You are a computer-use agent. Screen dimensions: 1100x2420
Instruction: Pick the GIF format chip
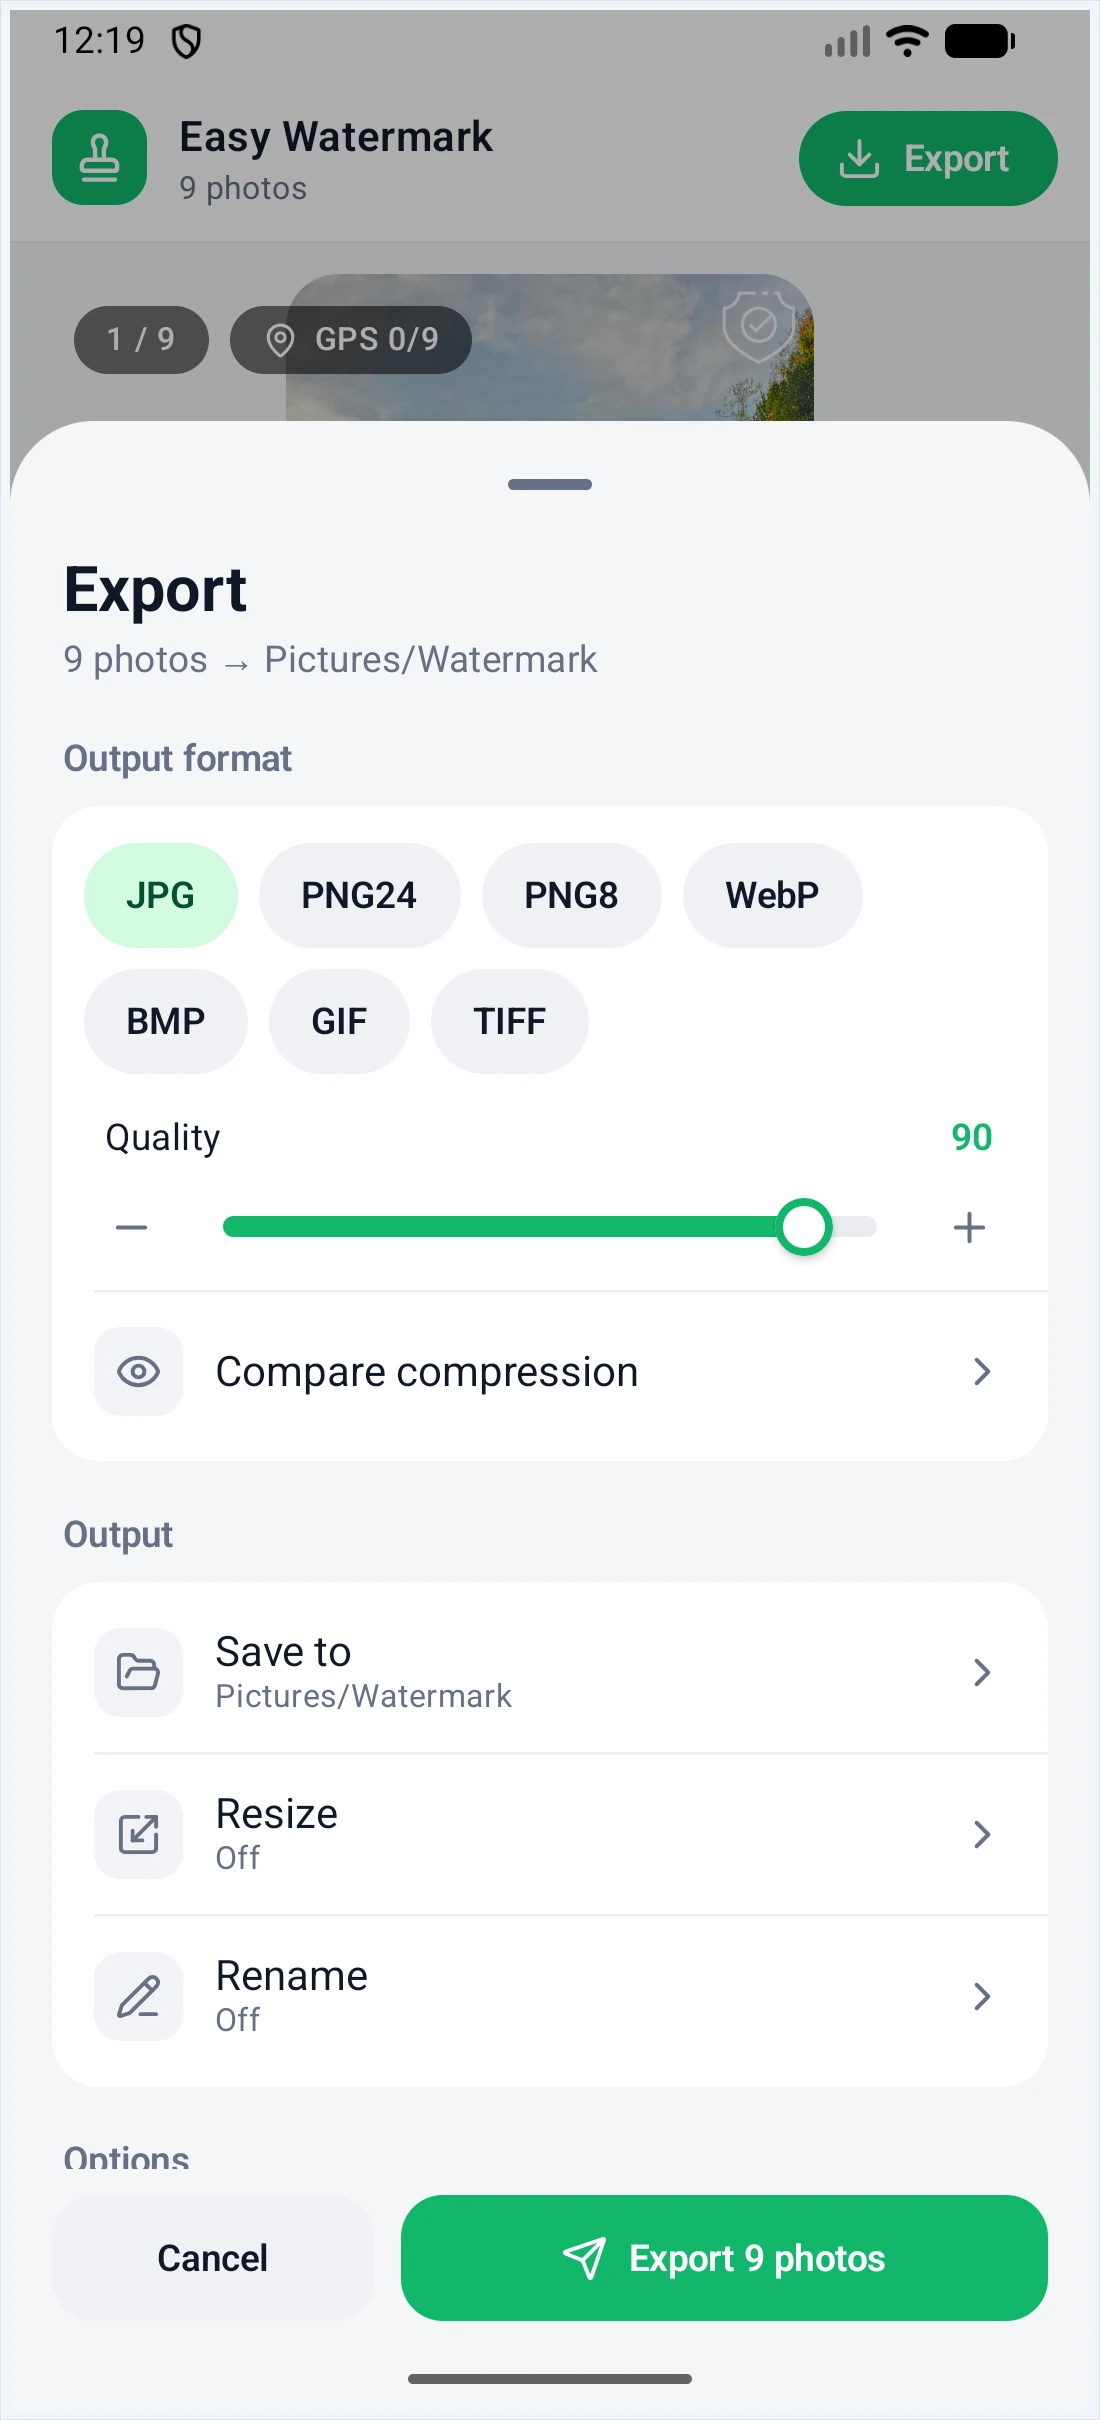pos(339,1021)
